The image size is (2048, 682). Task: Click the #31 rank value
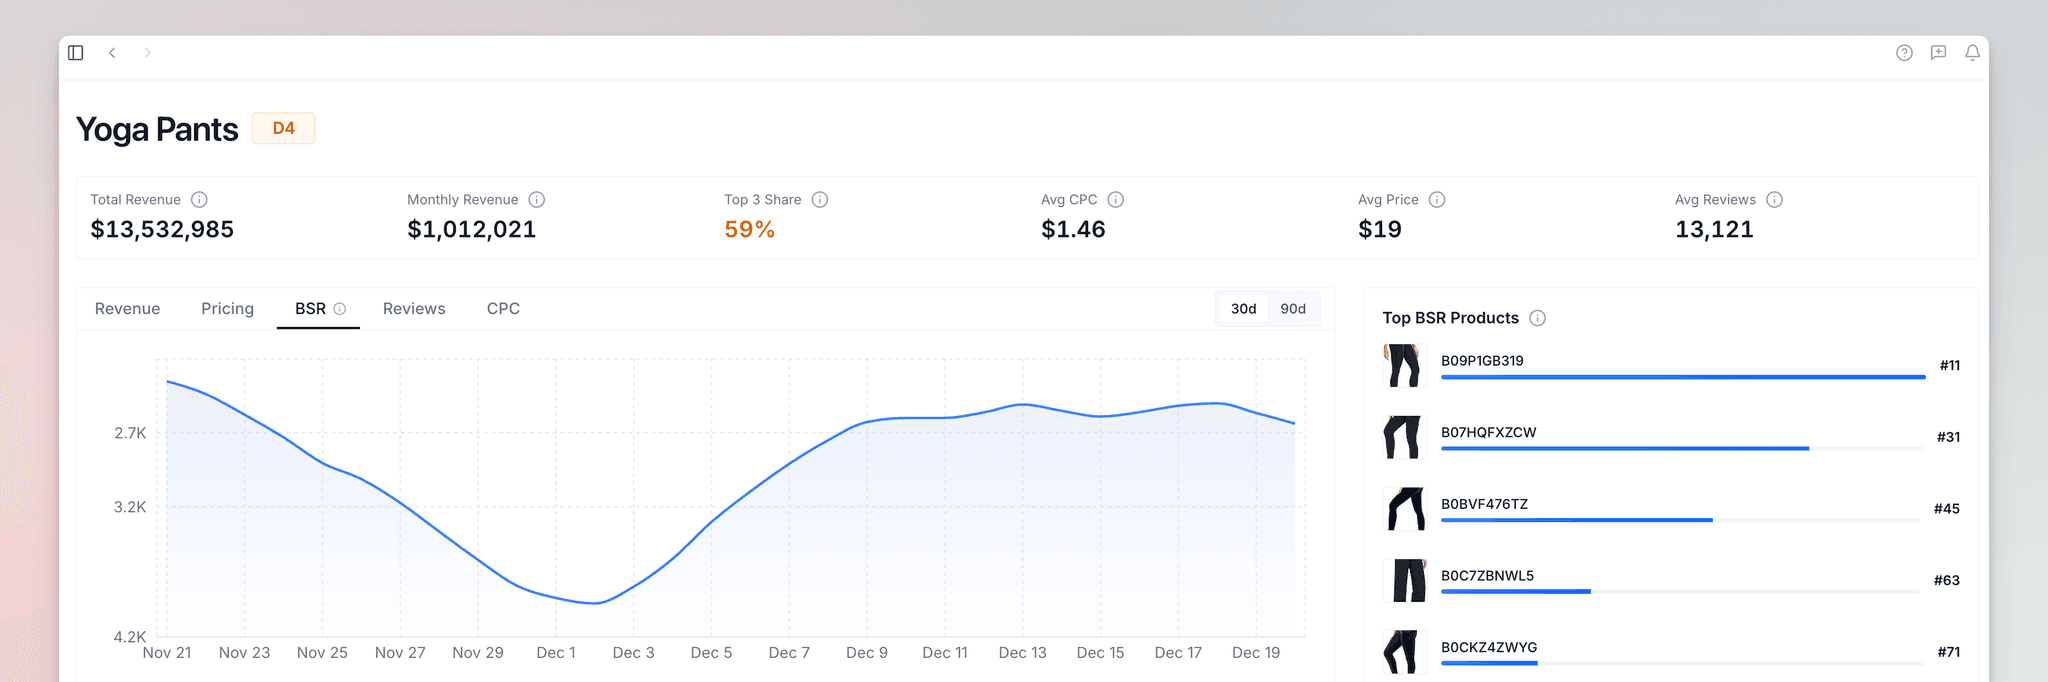[x=1948, y=437]
